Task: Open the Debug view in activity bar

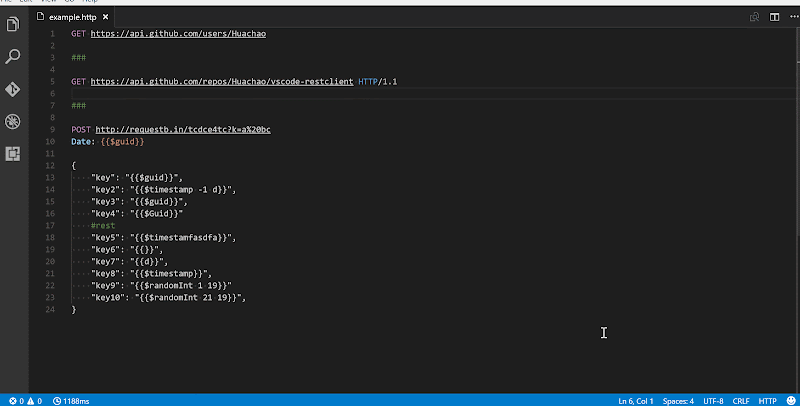Action: (x=13, y=121)
